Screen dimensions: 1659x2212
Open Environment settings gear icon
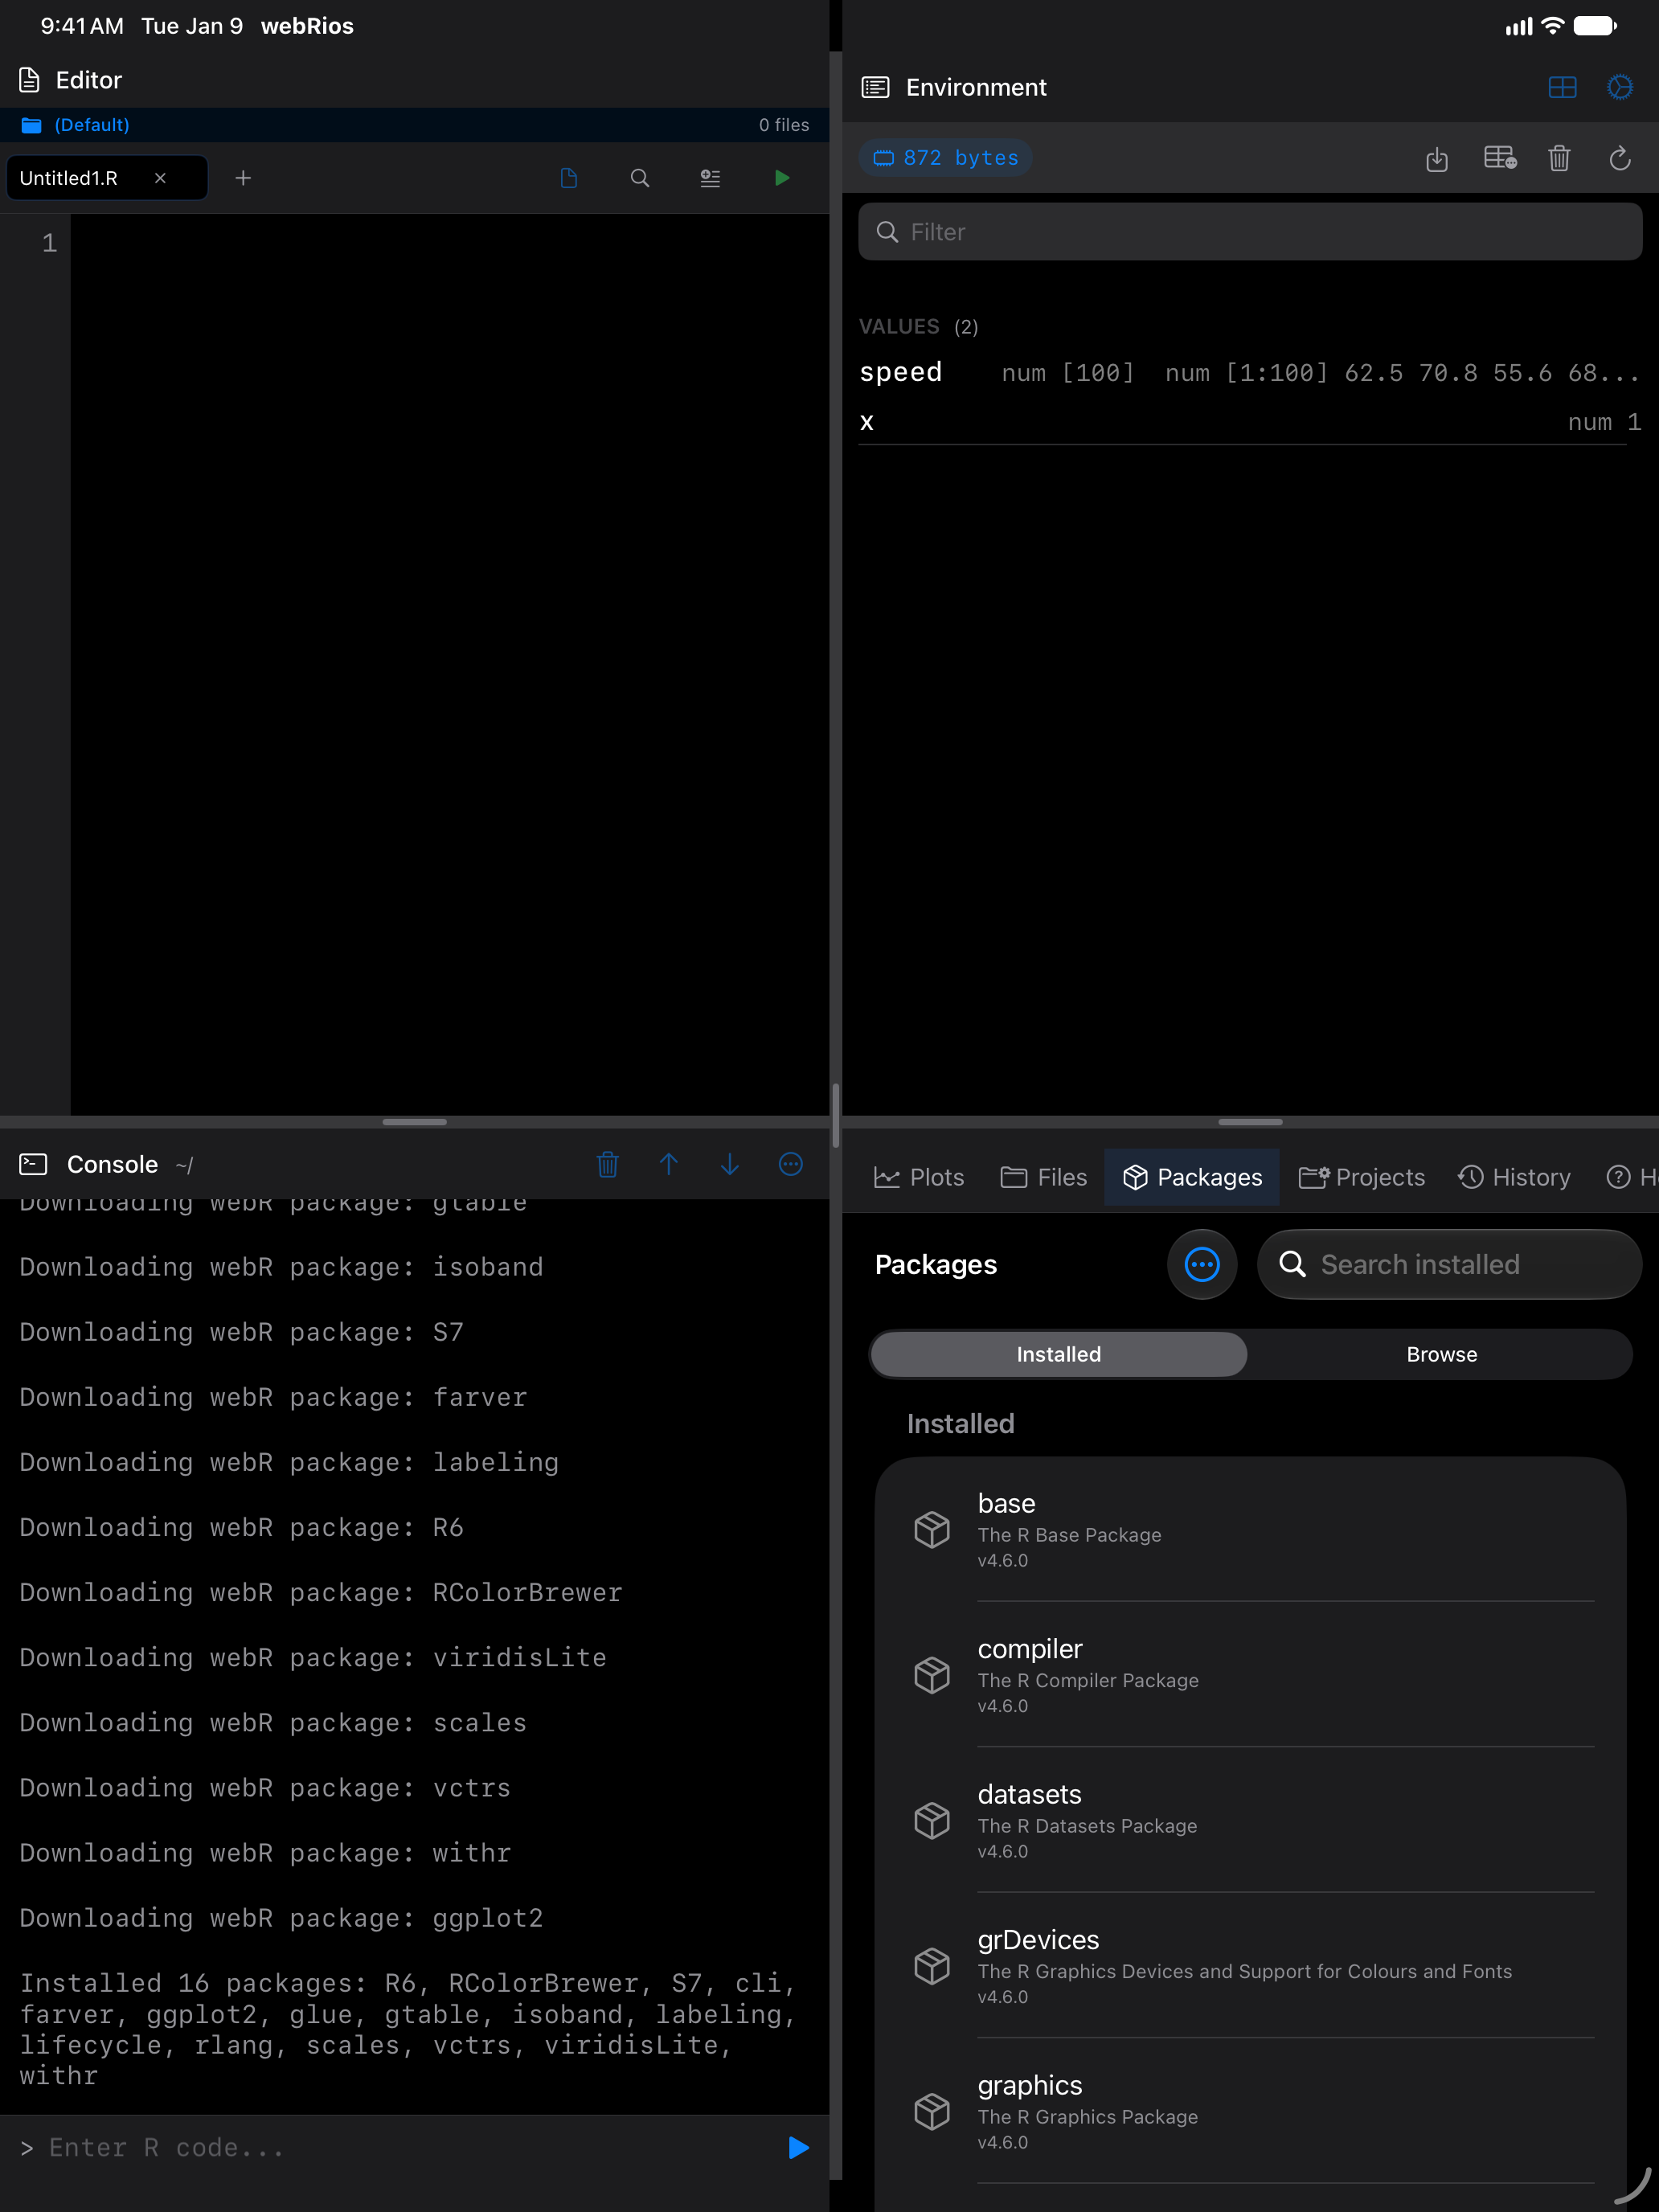pos(1620,88)
